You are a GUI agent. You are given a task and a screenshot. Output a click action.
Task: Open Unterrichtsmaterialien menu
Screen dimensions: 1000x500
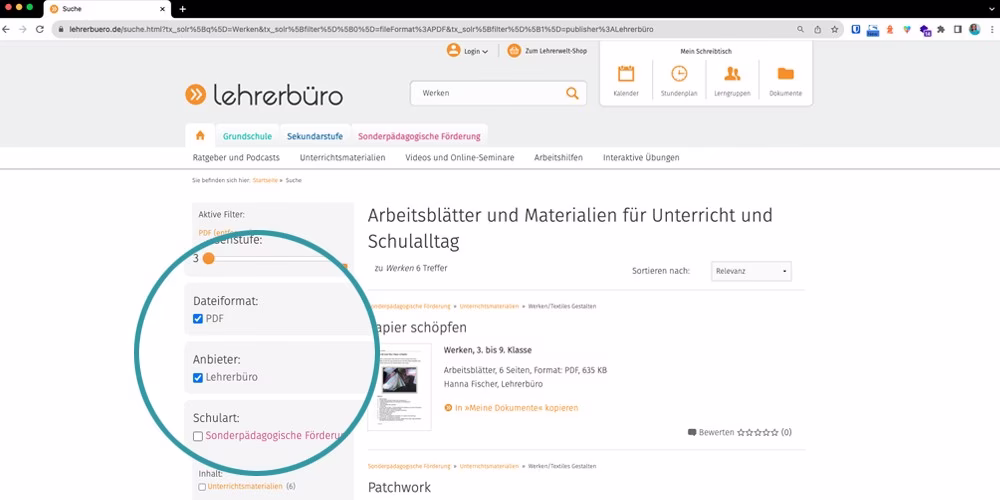(342, 158)
